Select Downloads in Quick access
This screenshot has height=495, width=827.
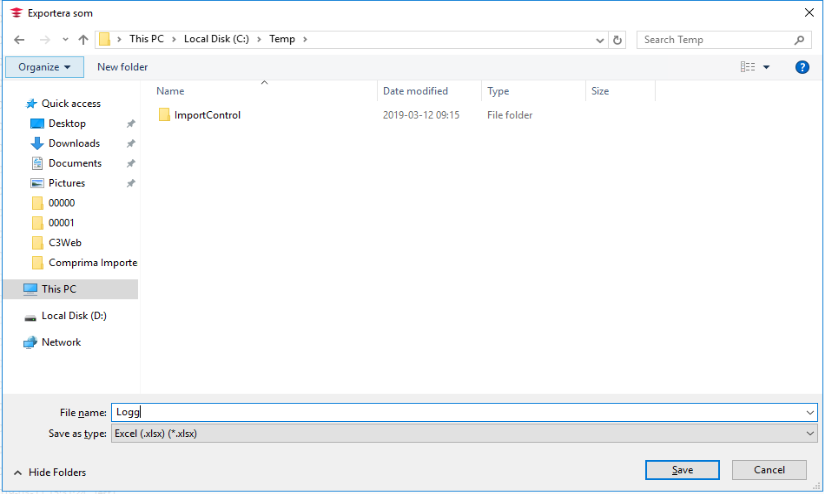click(x=74, y=143)
